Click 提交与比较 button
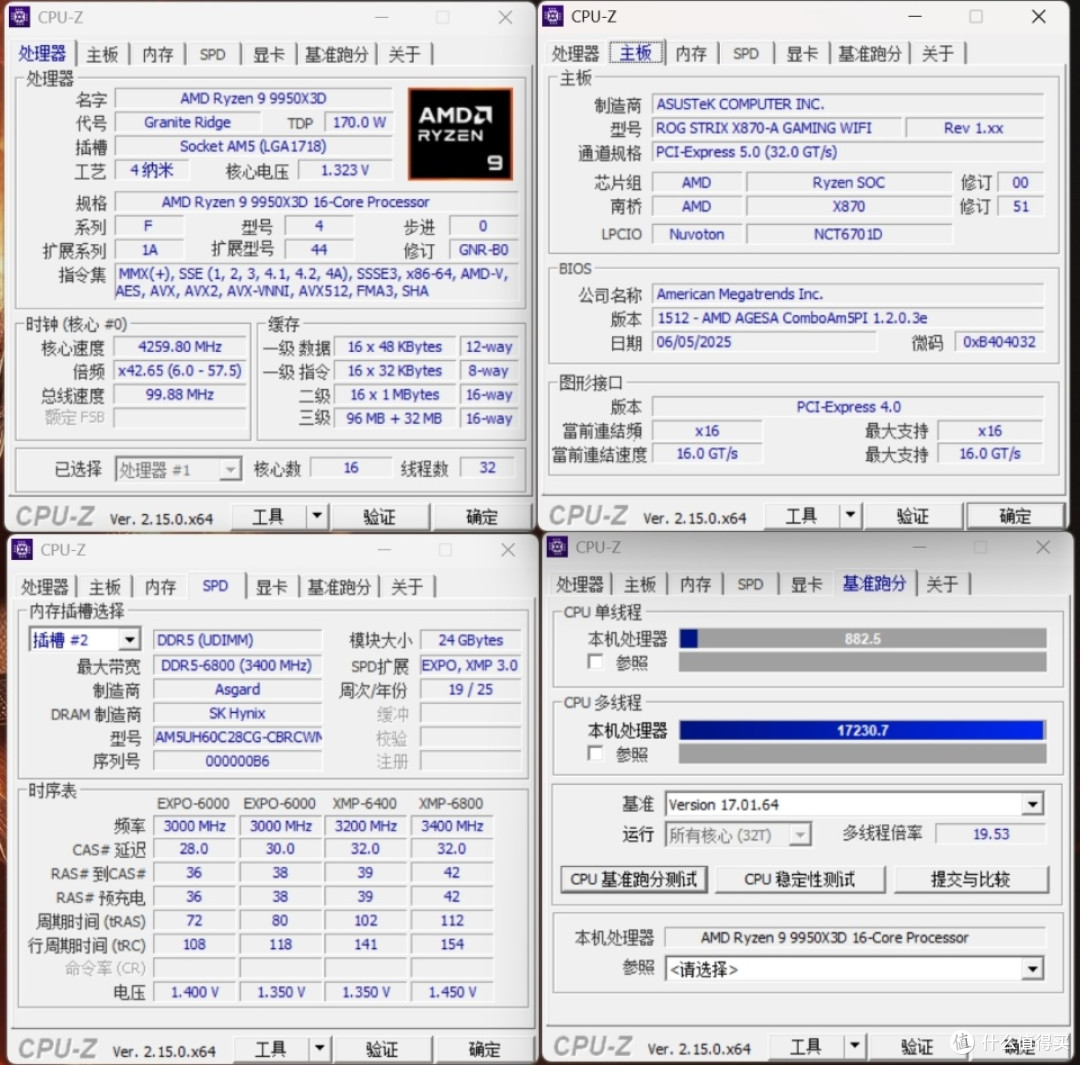The width and height of the screenshot is (1080, 1065). coord(970,879)
